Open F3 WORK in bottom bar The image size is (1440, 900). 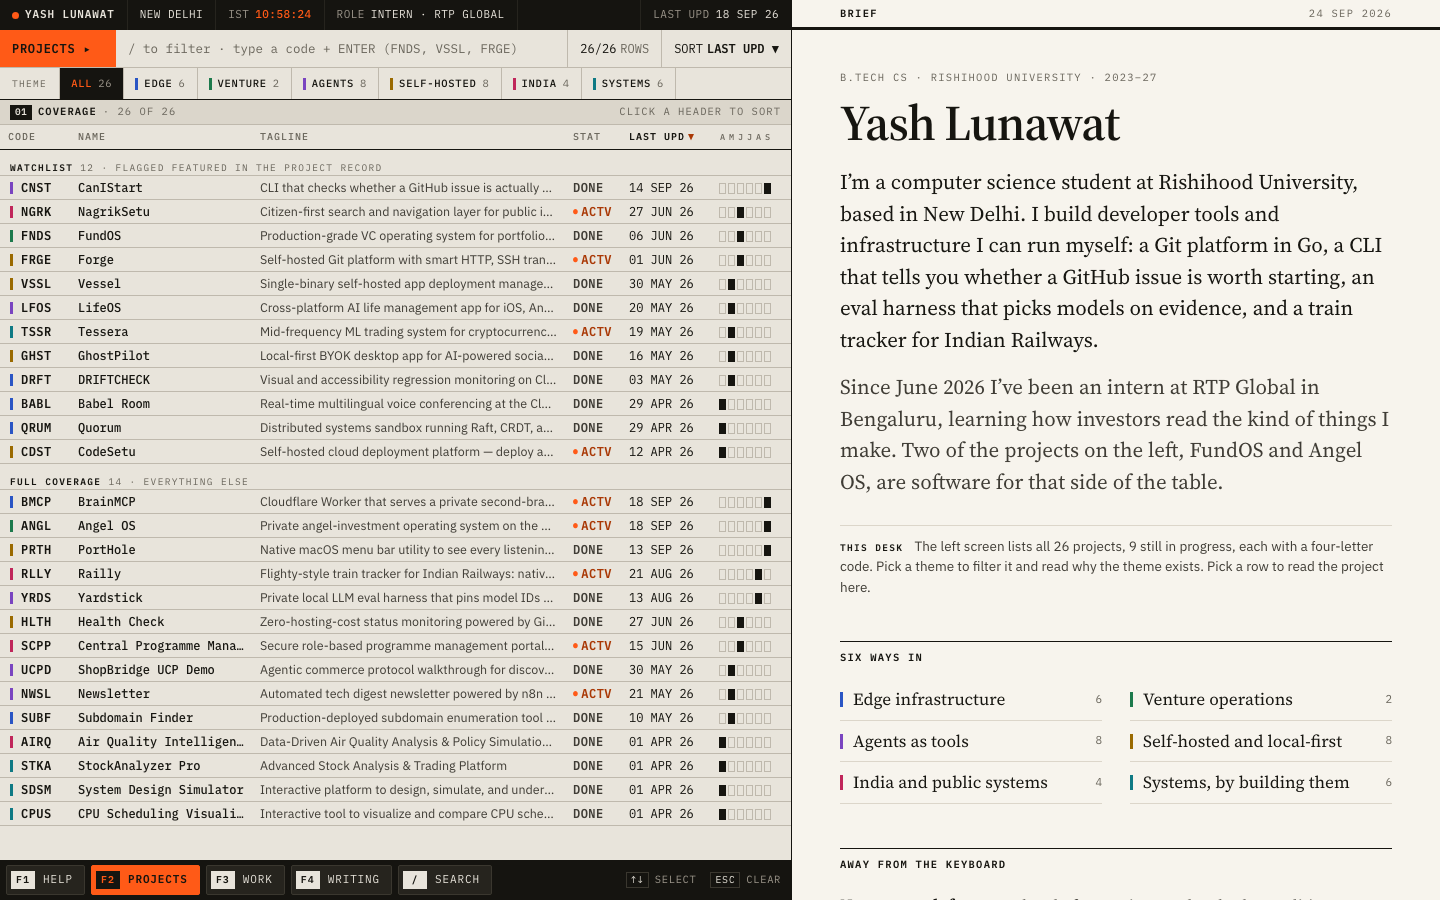point(245,880)
